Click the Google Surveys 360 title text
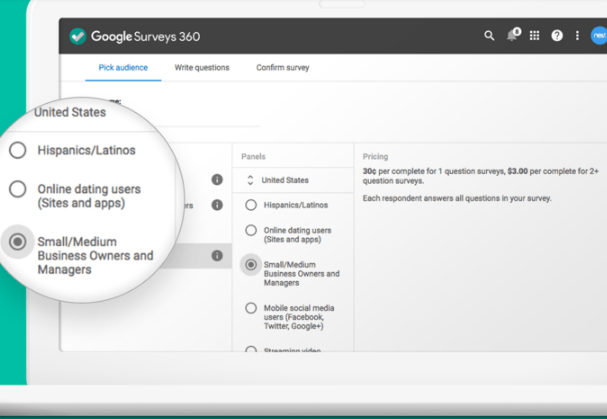Viewport: 607px width, 419px height. 146,36
